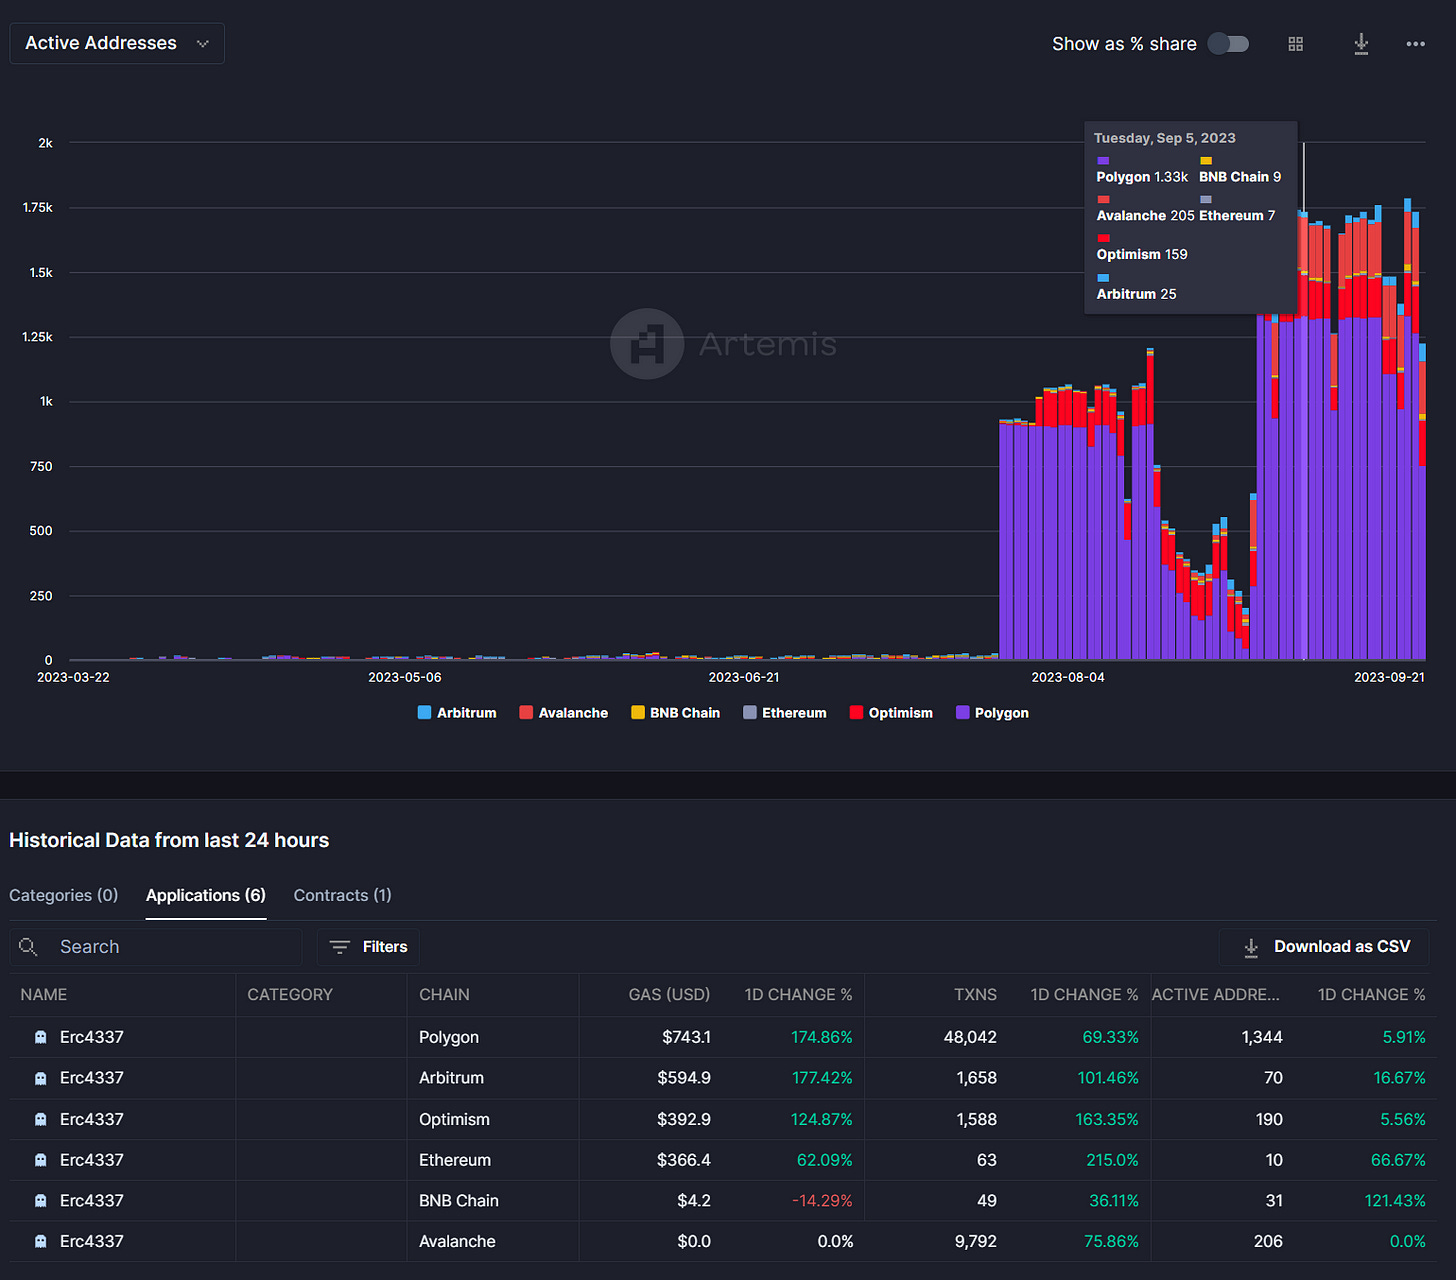The image size is (1456, 1280).
Task: Click the Filters lines icon
Action: click(340, 947)
